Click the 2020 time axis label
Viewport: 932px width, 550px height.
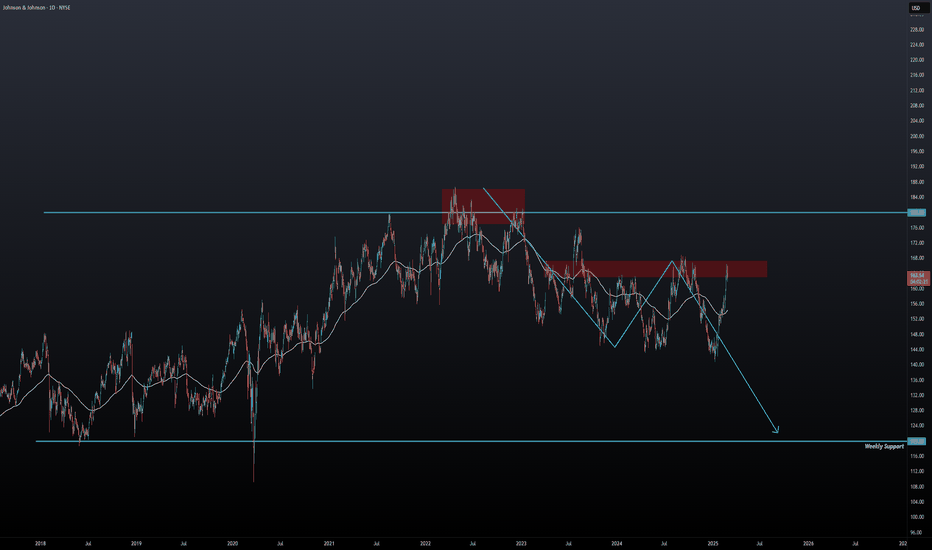pyautogui.click(x=232, y=543)
